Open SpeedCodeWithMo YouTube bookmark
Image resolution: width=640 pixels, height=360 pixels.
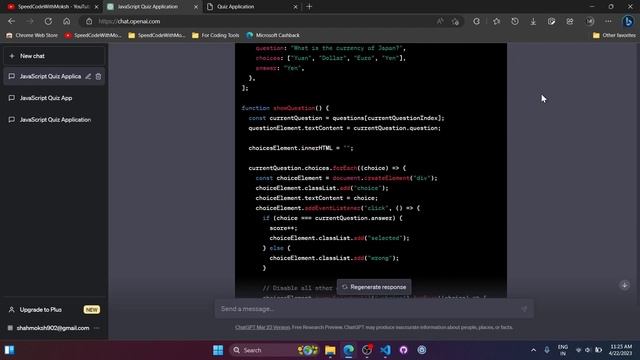point(93,36)
